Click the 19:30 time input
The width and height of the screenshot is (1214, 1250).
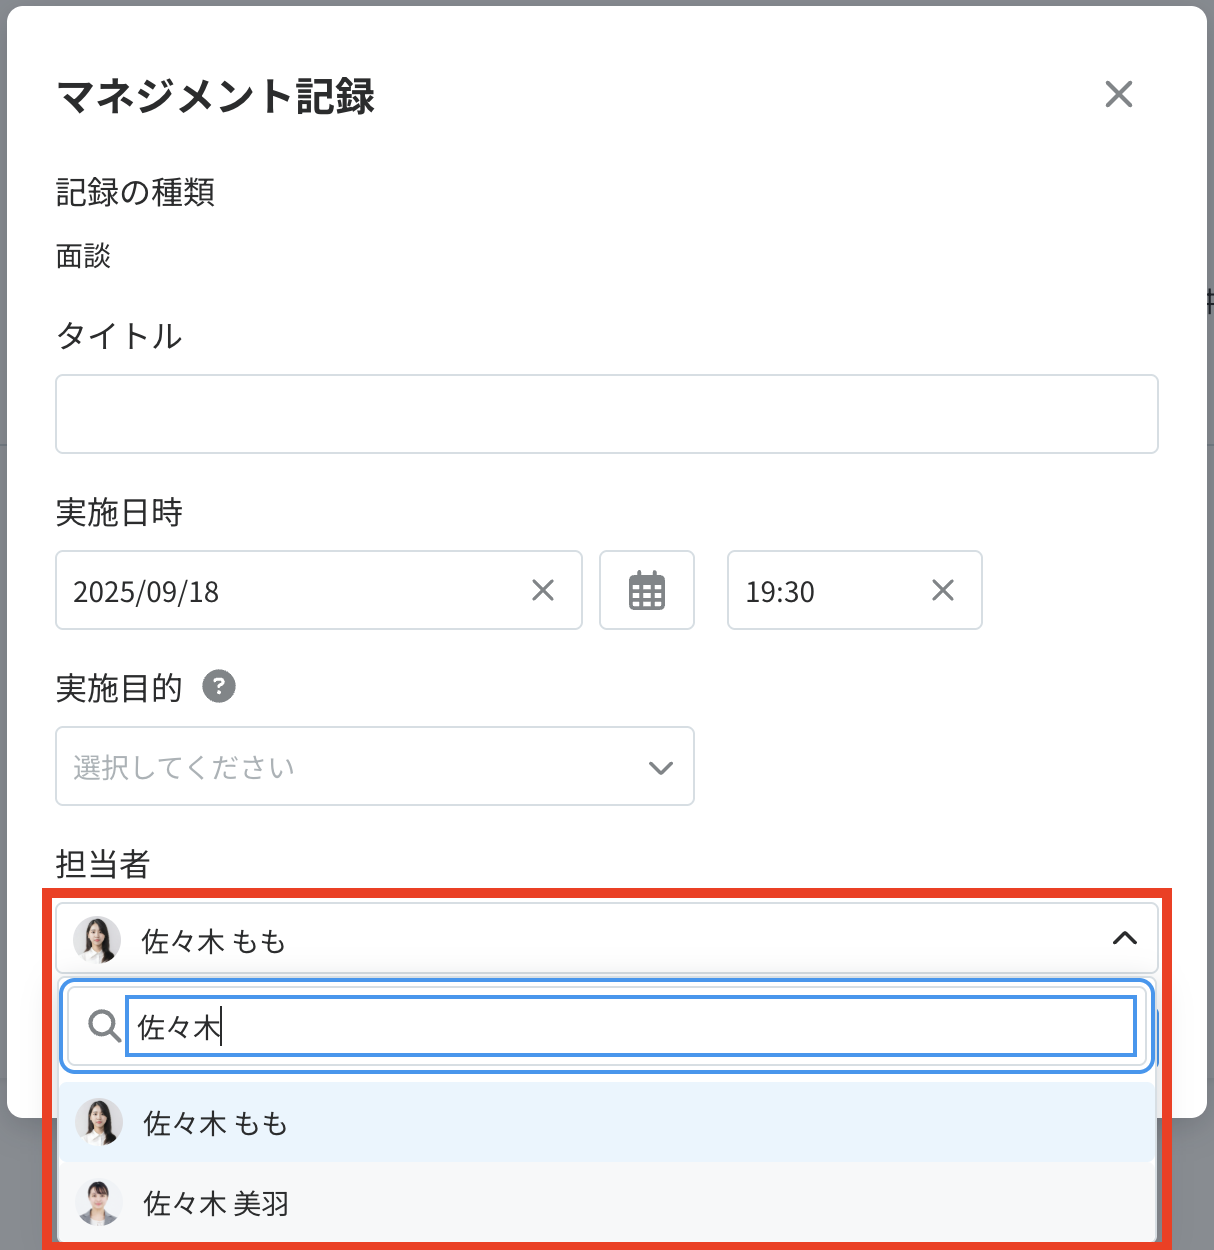(x=820, y=591)
